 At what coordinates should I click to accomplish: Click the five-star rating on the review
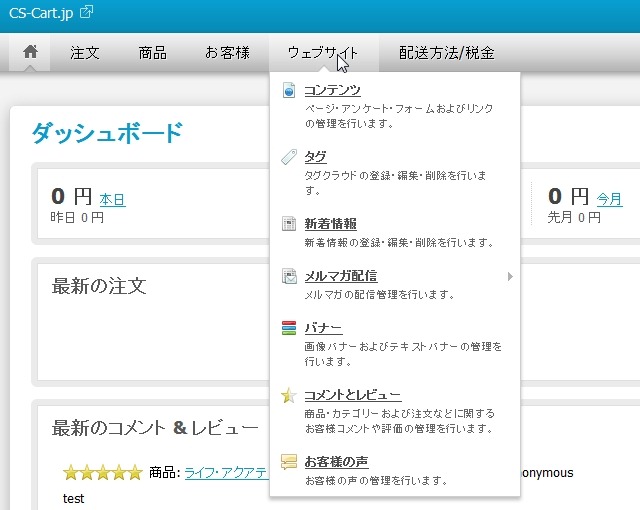pyautogui.click(x=102, y=472)
